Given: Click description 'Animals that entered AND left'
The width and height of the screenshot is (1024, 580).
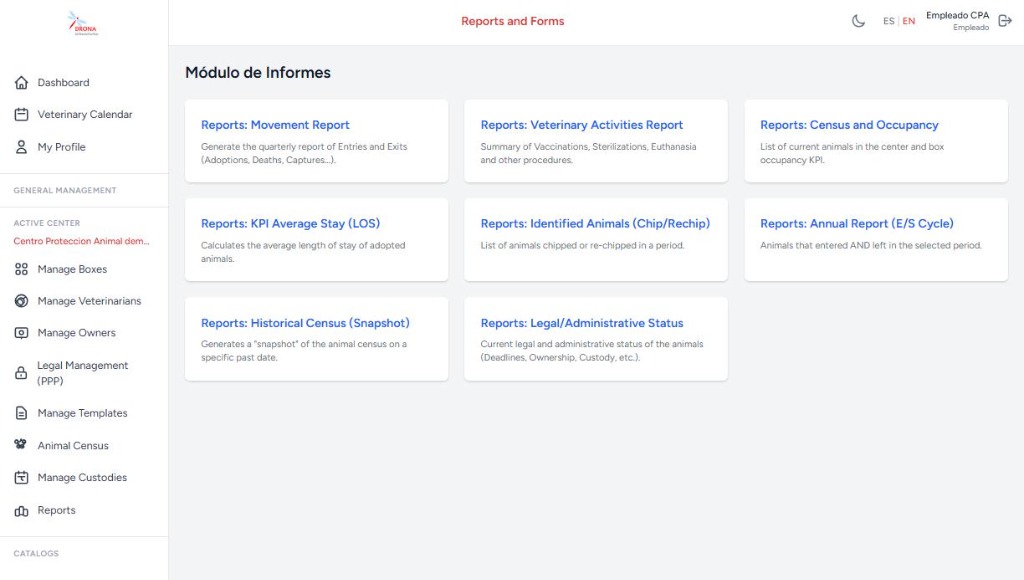Looking at the screenshot, I should 871,246.
